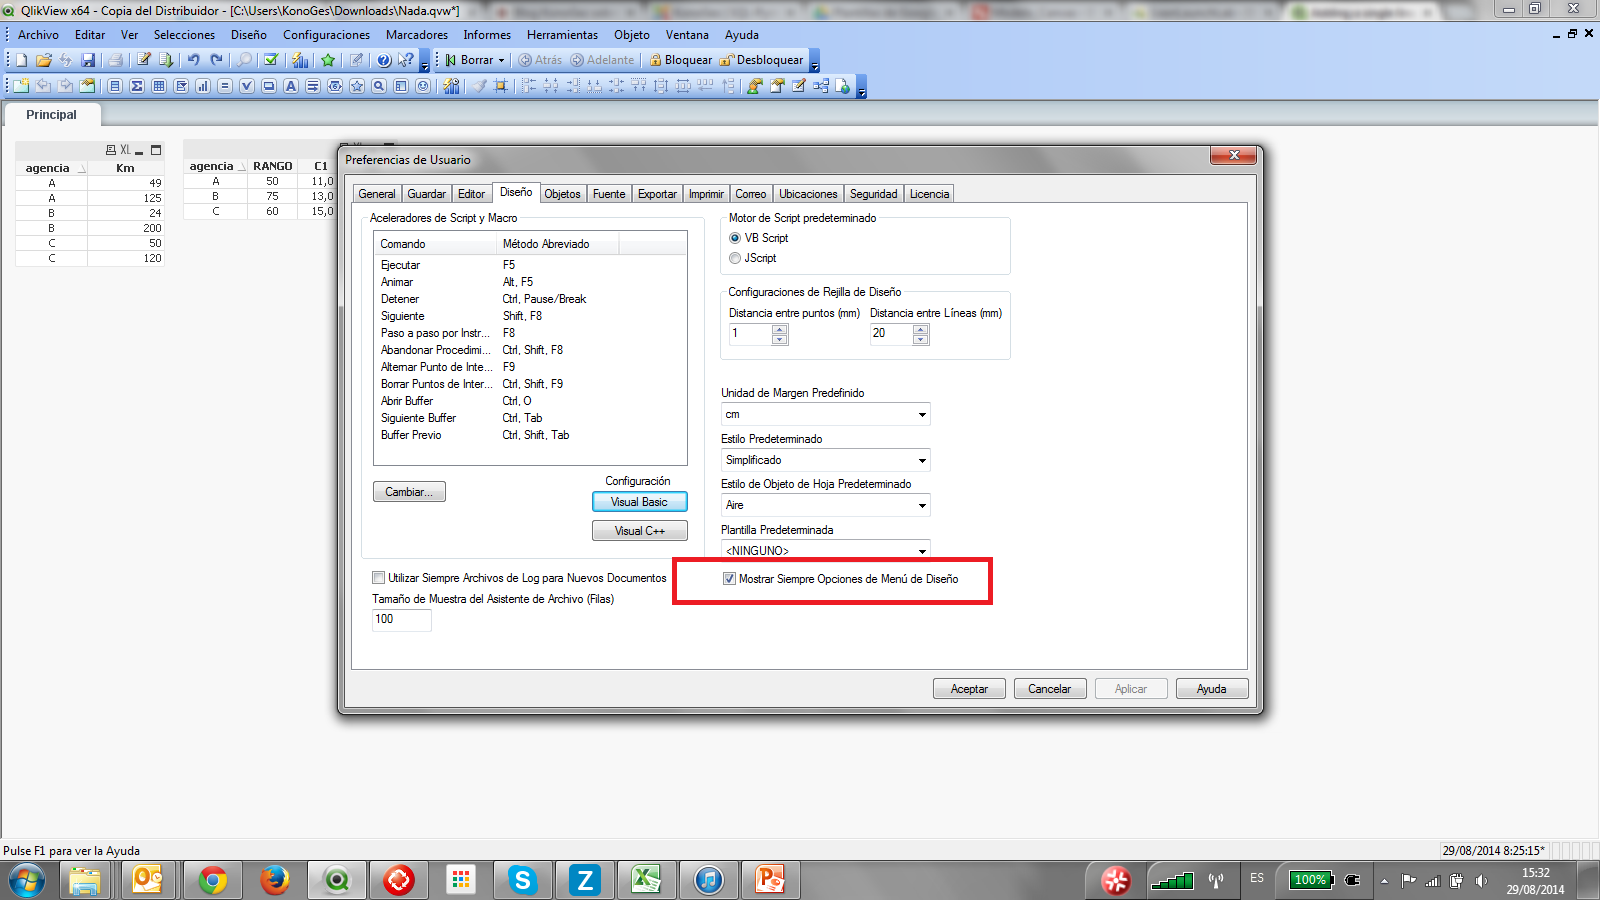Expand the Borrar dropdown arrow
The width and height of the screenshot is (1600, 900).
pyautogui.click(x=502, y=60)
